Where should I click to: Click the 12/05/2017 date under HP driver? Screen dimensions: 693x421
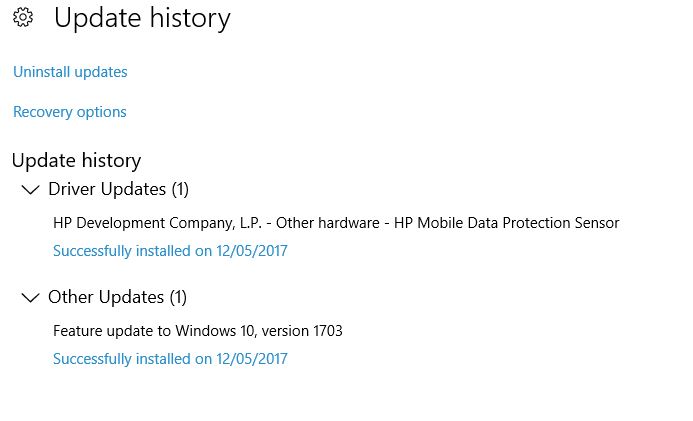tap(252, 251)
